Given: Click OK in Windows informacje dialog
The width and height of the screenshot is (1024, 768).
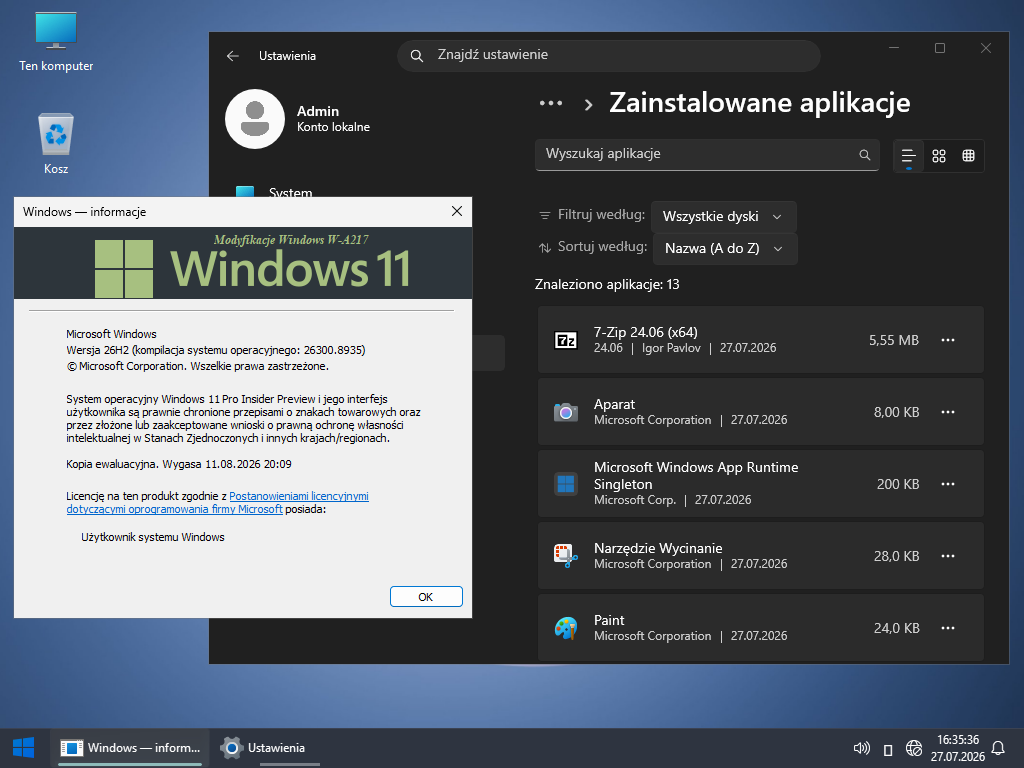Looking at the screenshot, I should 426,597.
